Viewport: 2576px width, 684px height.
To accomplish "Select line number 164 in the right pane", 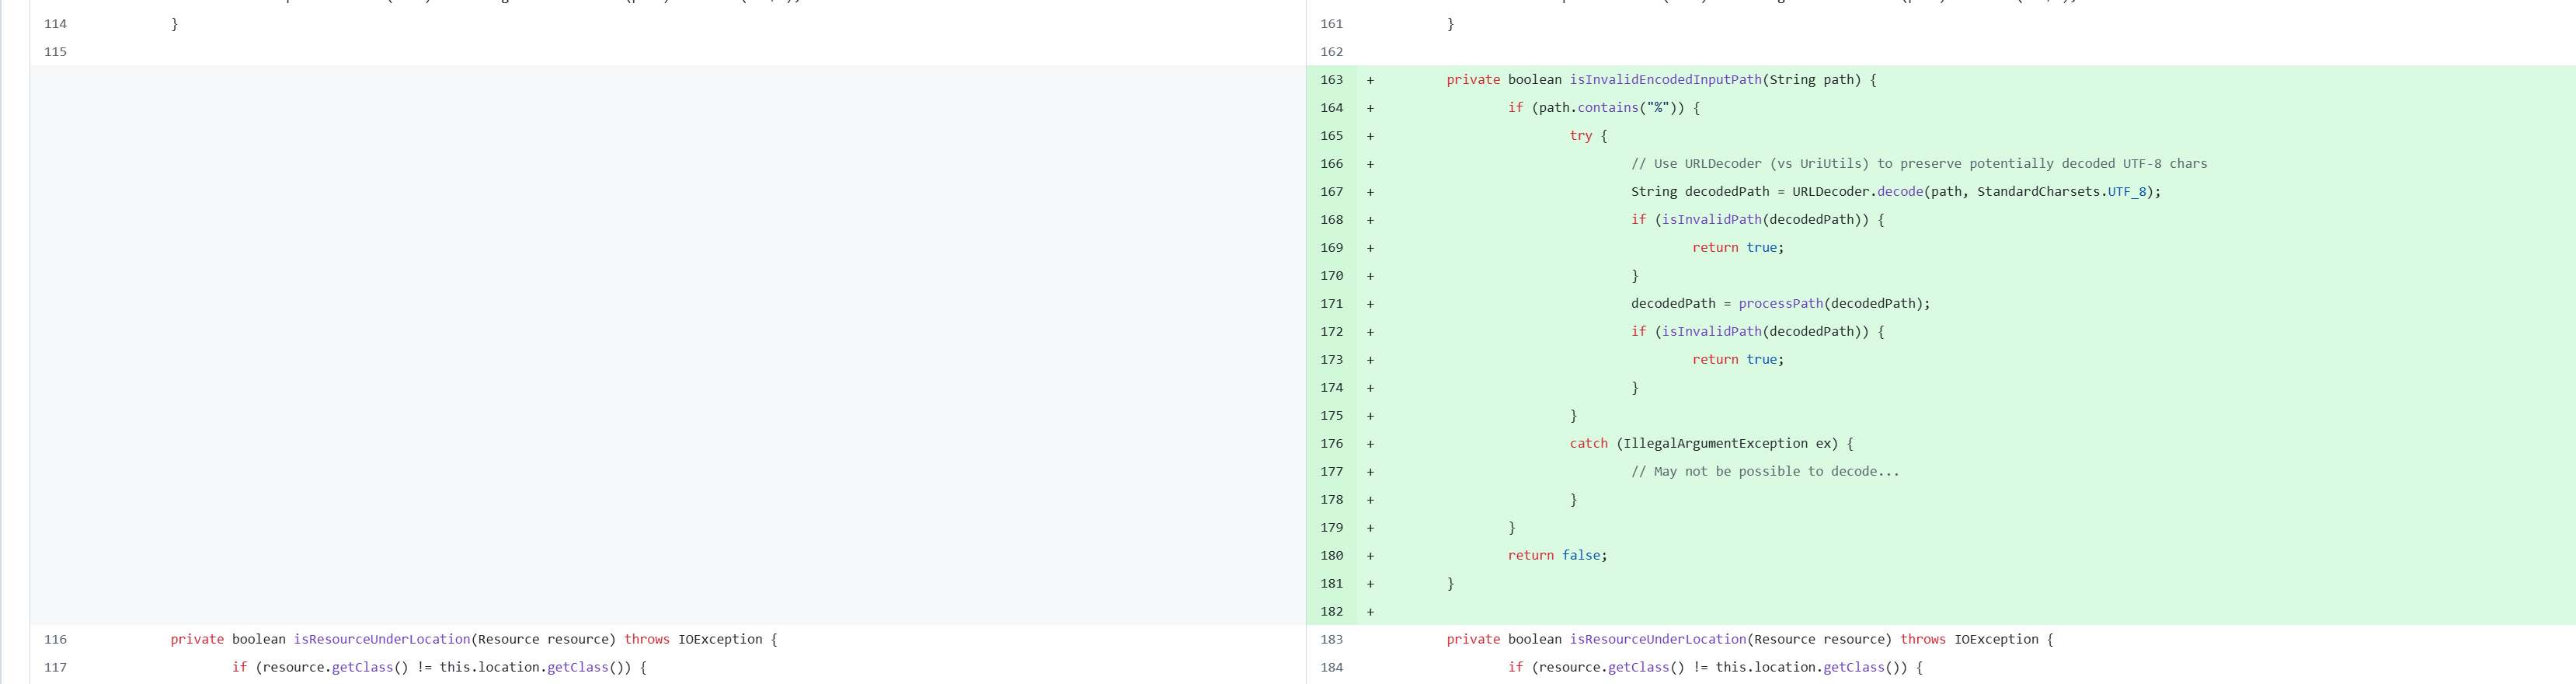I will pyautogui.click(x=1331, y=108).
